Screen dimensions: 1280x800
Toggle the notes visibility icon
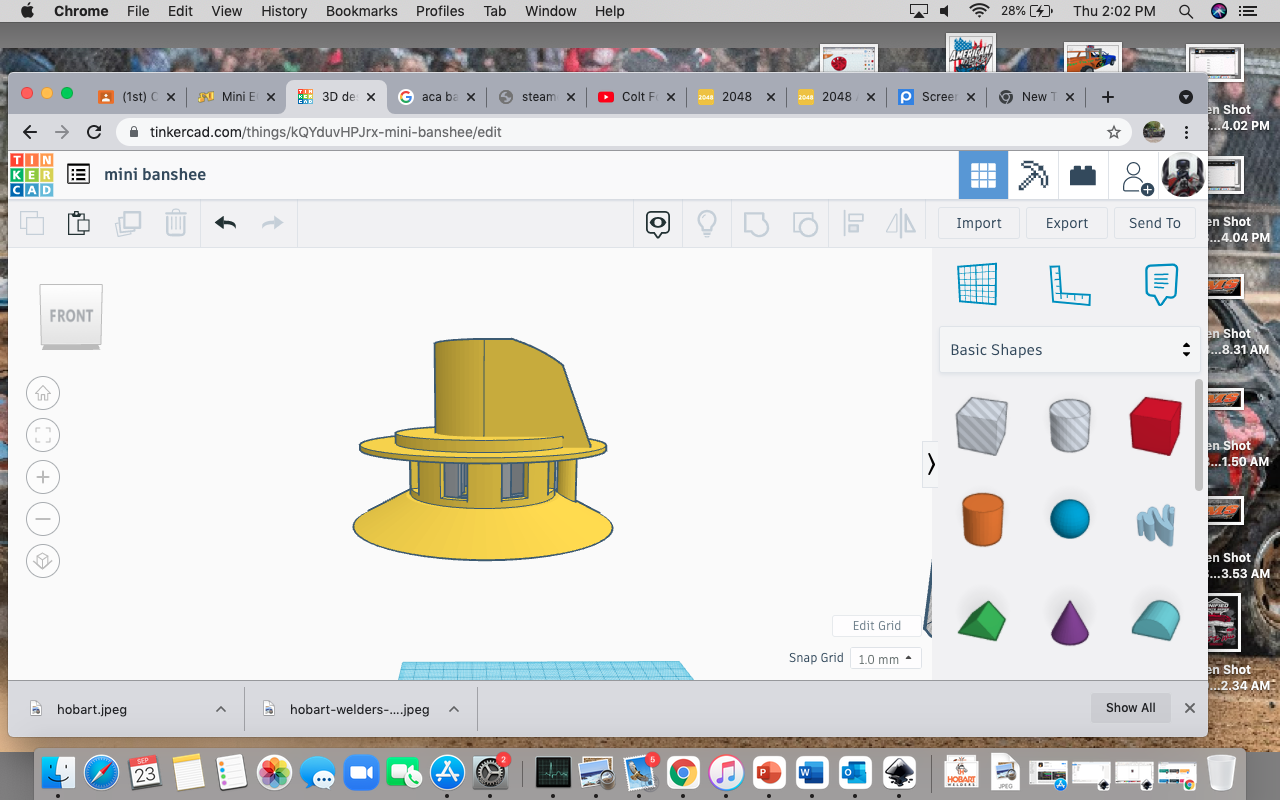(657, 223)
